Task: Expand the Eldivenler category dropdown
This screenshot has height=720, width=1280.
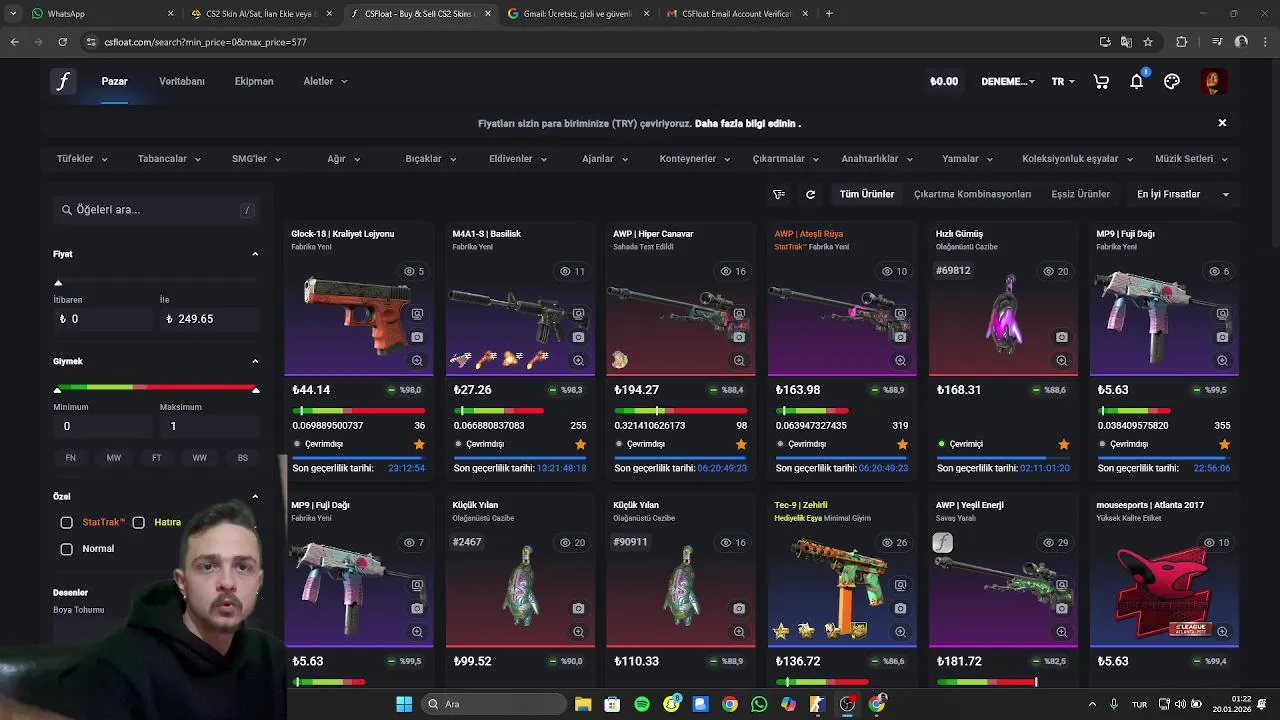Action: point(518,159)
